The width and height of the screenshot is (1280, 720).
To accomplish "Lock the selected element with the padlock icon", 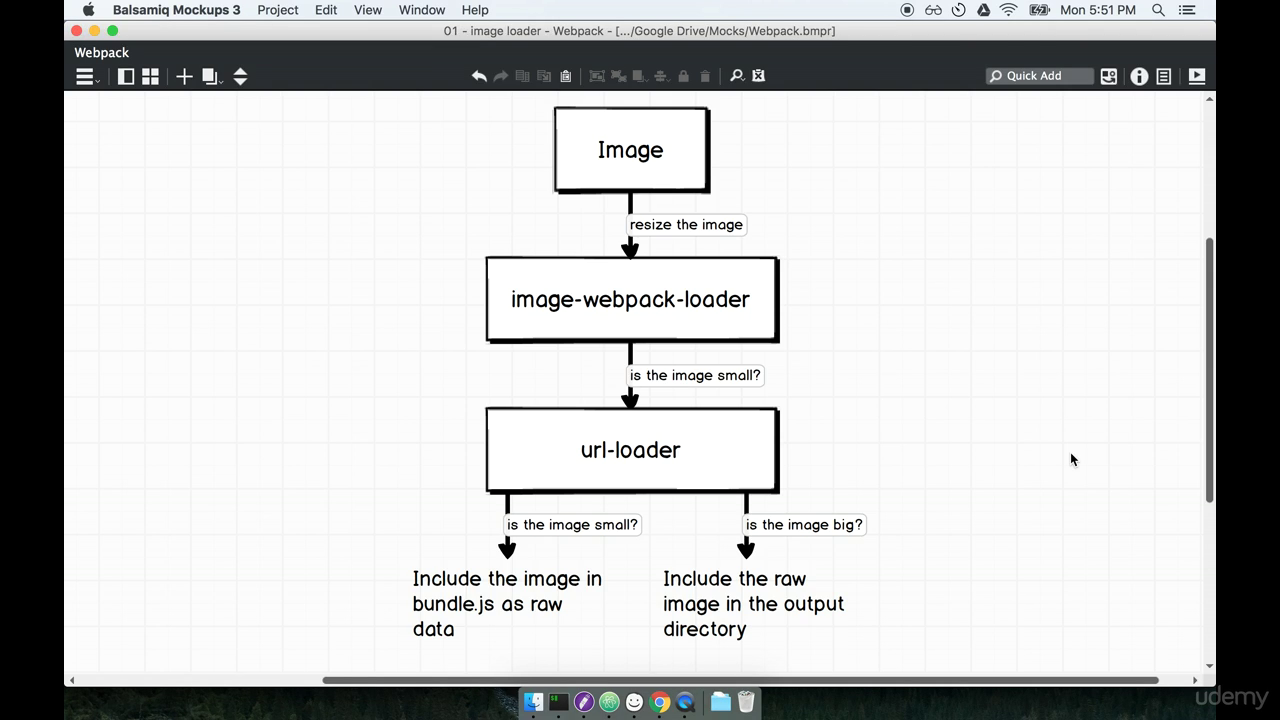I will (685, 76).
